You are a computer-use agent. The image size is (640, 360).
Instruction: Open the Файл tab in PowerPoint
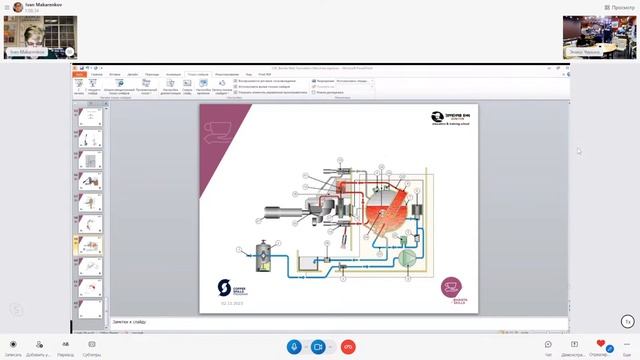[79, 74]
